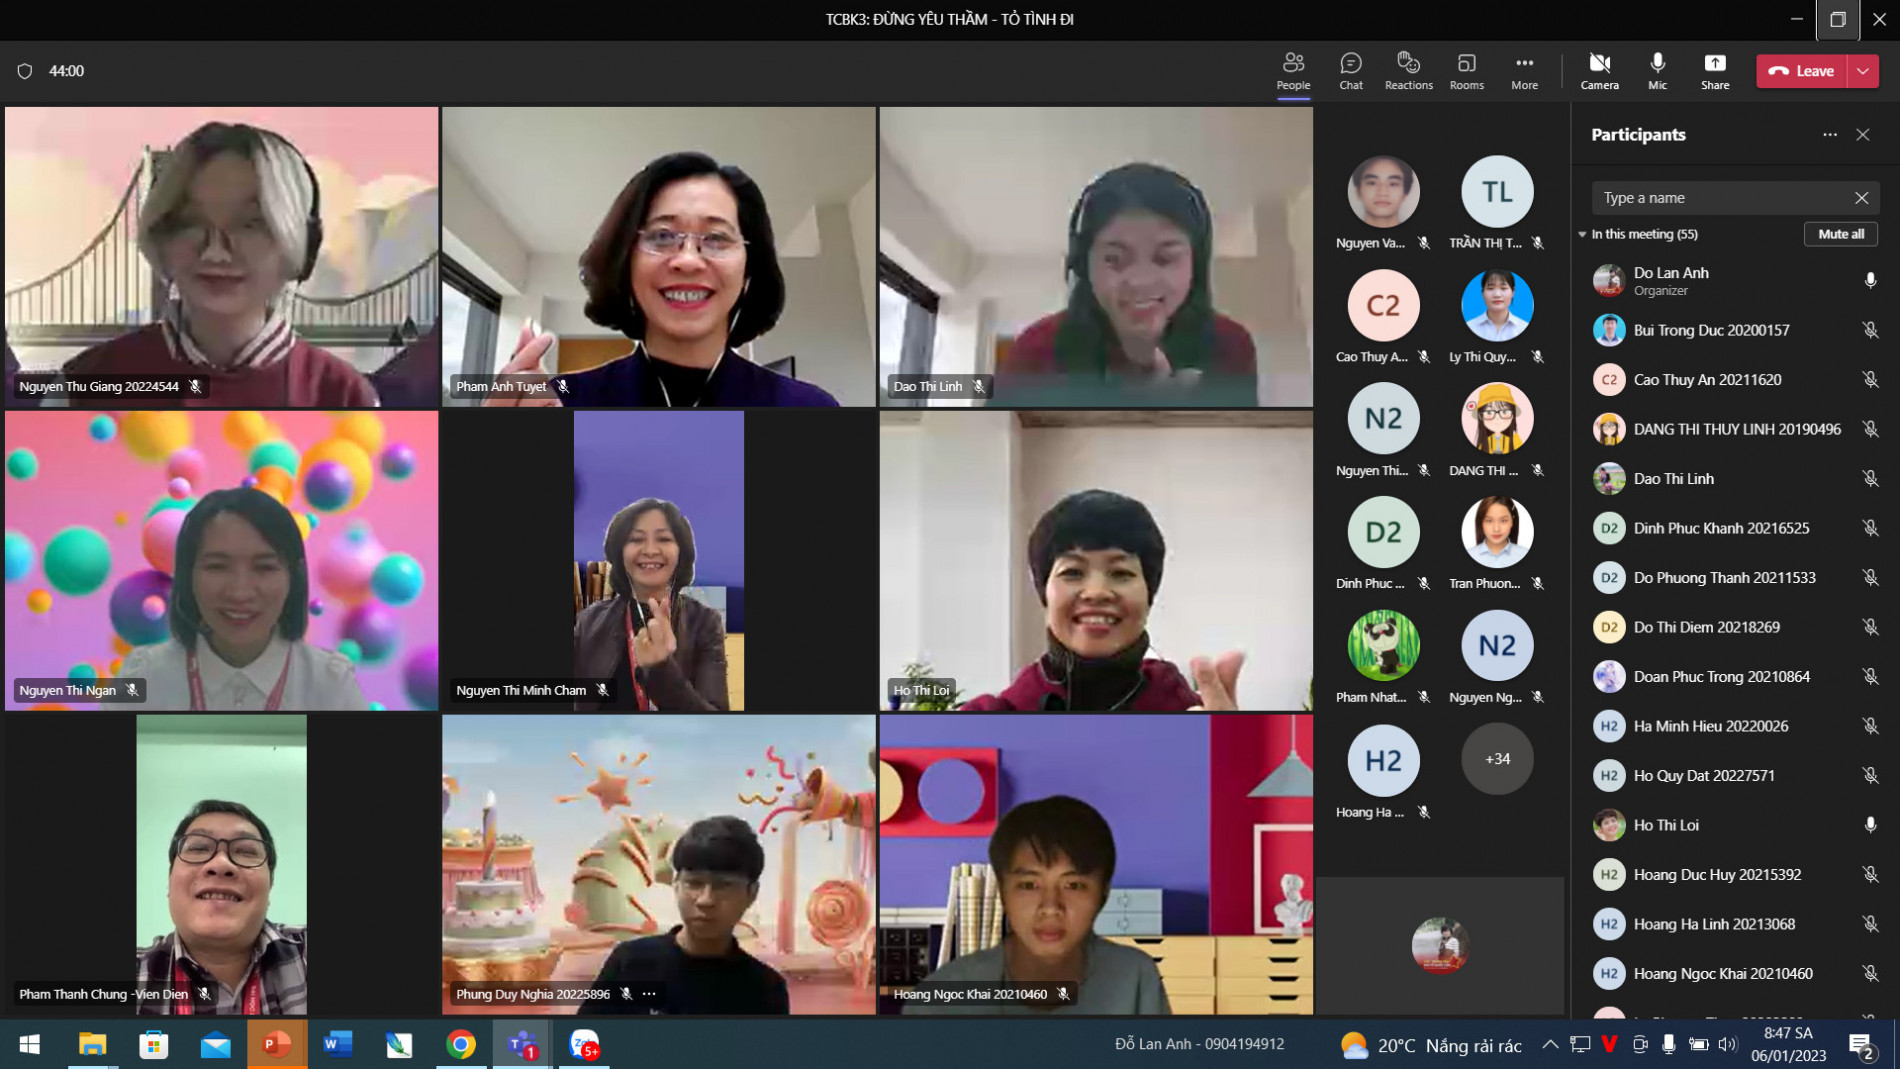The height and width of the screenshot is (1069, 1900).
Task: Select Pham Anh Tuyet's video tile
Action: (658, 257)
